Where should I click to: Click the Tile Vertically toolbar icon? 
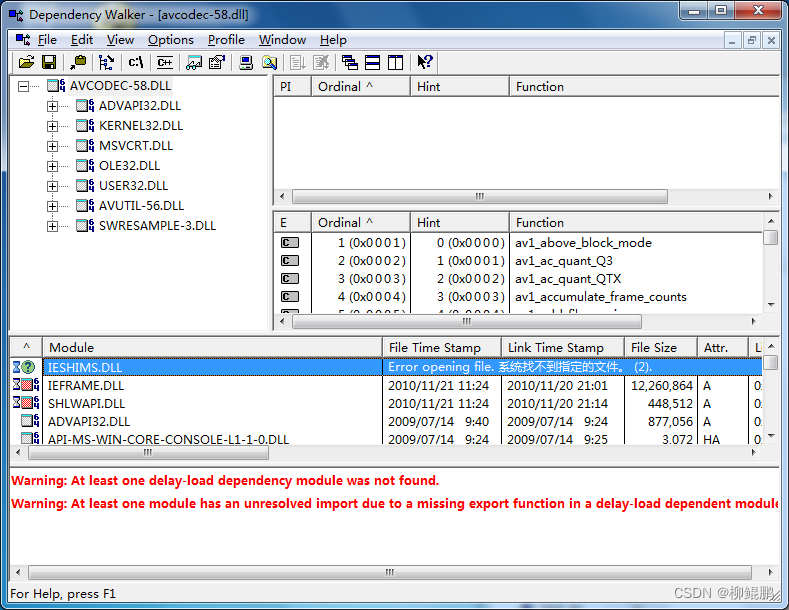[x=396, y=62]
